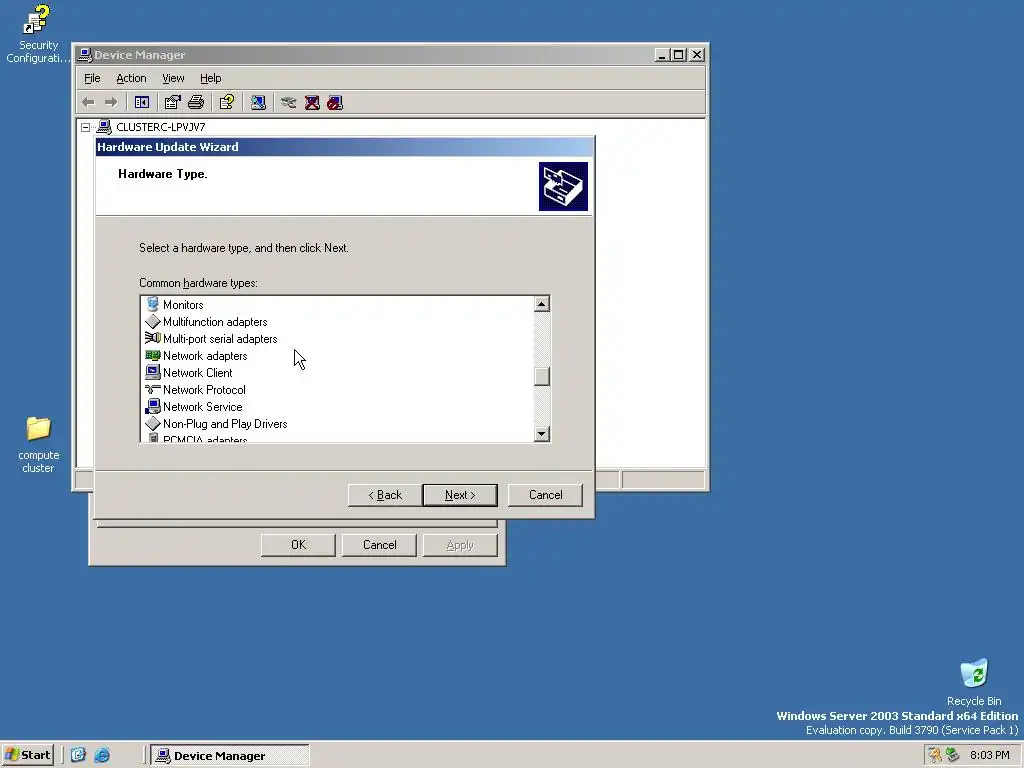The height and width of the screenshot is (768, 1024).
Task: Click the CLUSTERC-LPVJV7 computer icon
Action: point(104,127)
